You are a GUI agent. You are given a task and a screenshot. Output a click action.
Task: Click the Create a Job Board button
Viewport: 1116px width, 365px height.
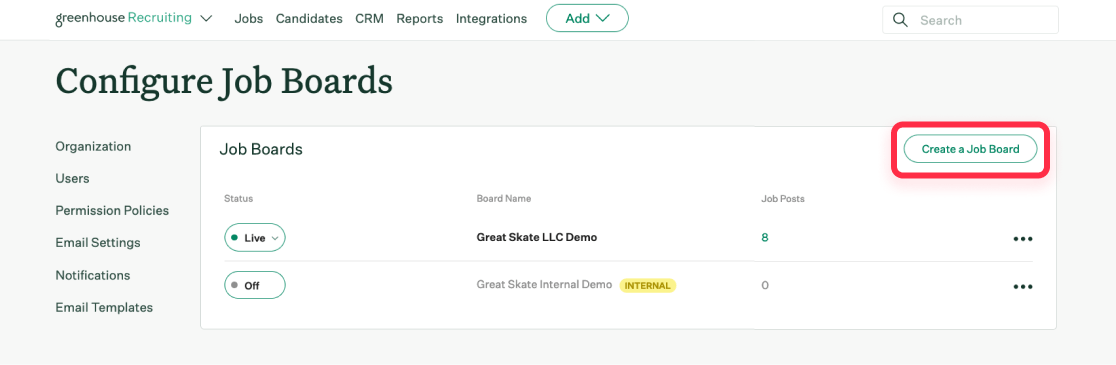(970, 149)
